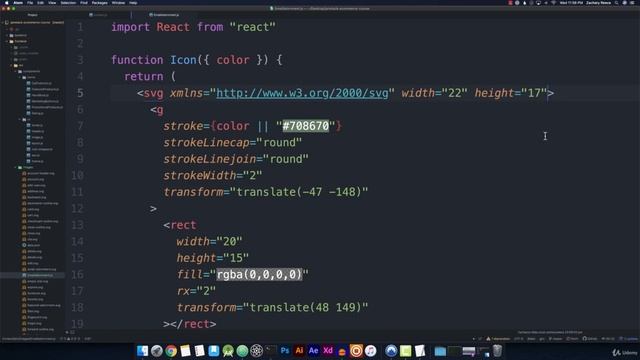Launch Illustrator from the dock
Image resolution: width=640 pixels, height=360 pixels.
coord(299,351)
